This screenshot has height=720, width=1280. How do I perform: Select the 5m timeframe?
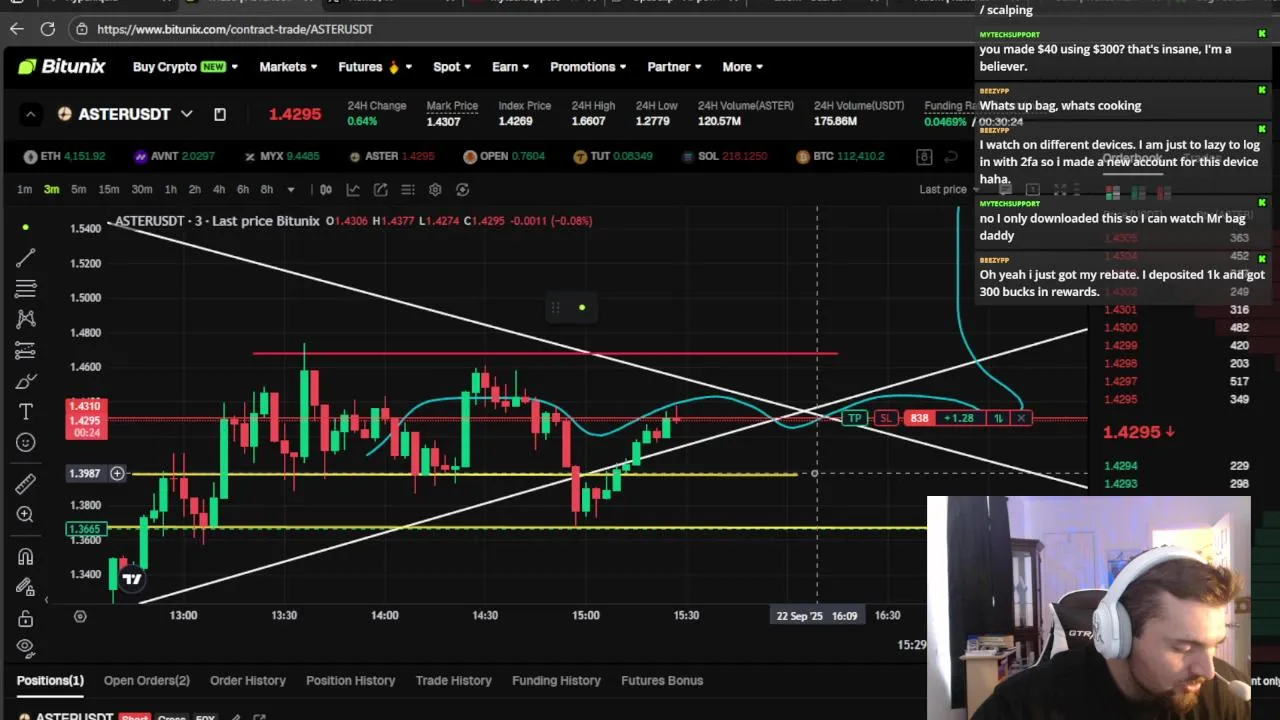click(78, 189)
